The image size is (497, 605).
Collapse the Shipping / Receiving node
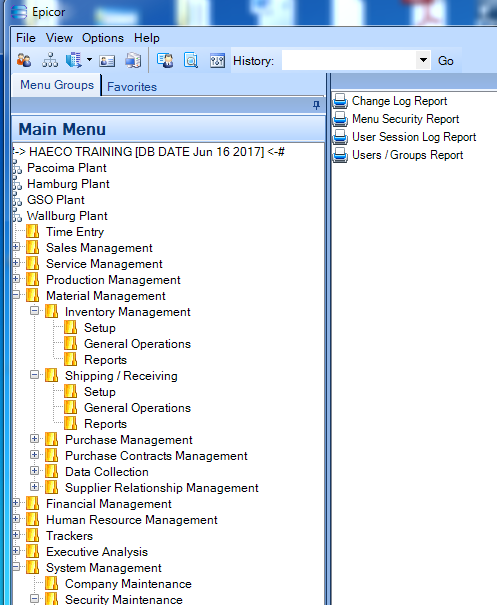tap(35, 375)
